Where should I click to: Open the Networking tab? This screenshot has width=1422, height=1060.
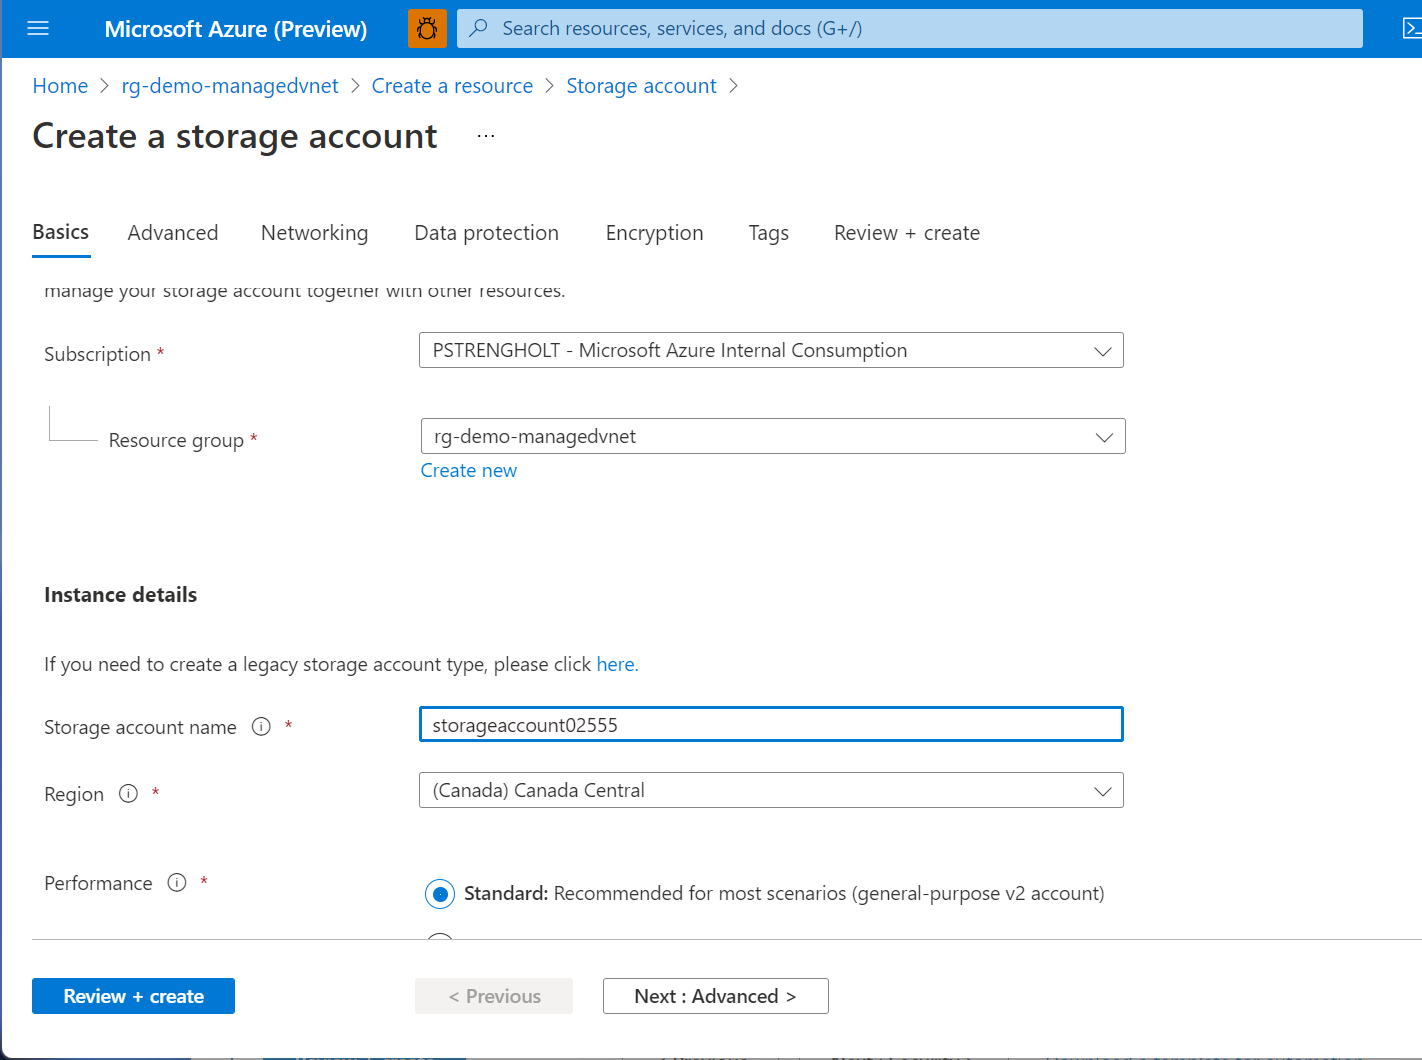tap(314, 233)
